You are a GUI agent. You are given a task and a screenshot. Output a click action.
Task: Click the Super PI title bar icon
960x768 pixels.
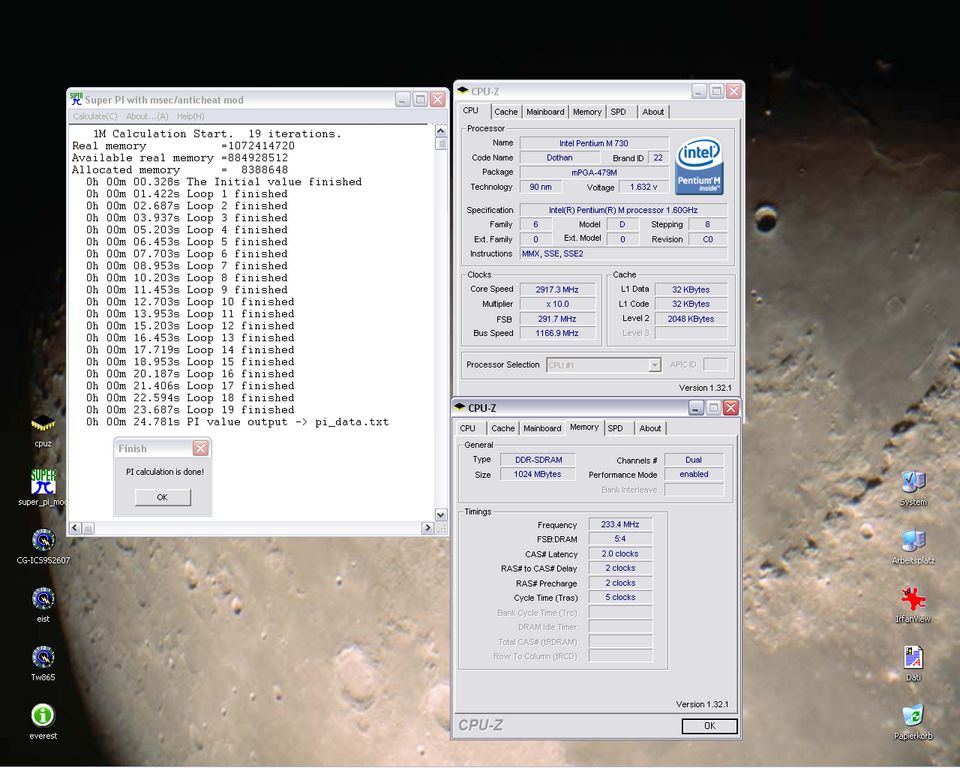76,99
